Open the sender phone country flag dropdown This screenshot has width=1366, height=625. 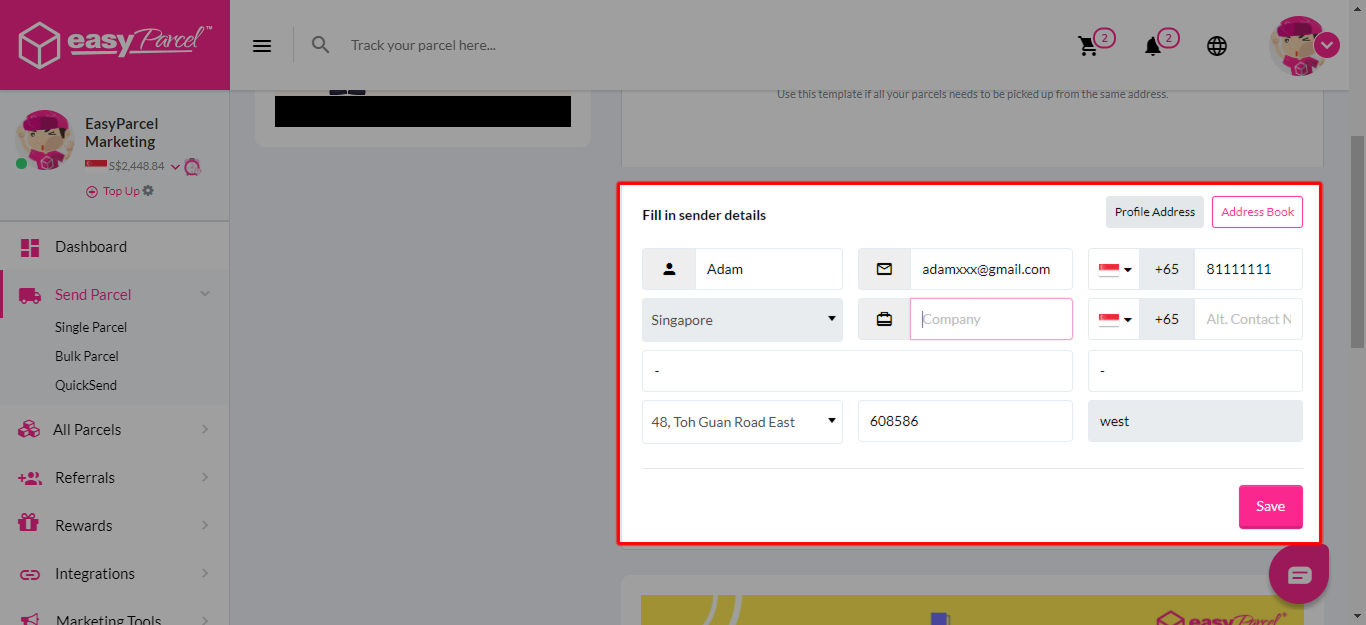pyautogui.click(x=1114, y=268)
